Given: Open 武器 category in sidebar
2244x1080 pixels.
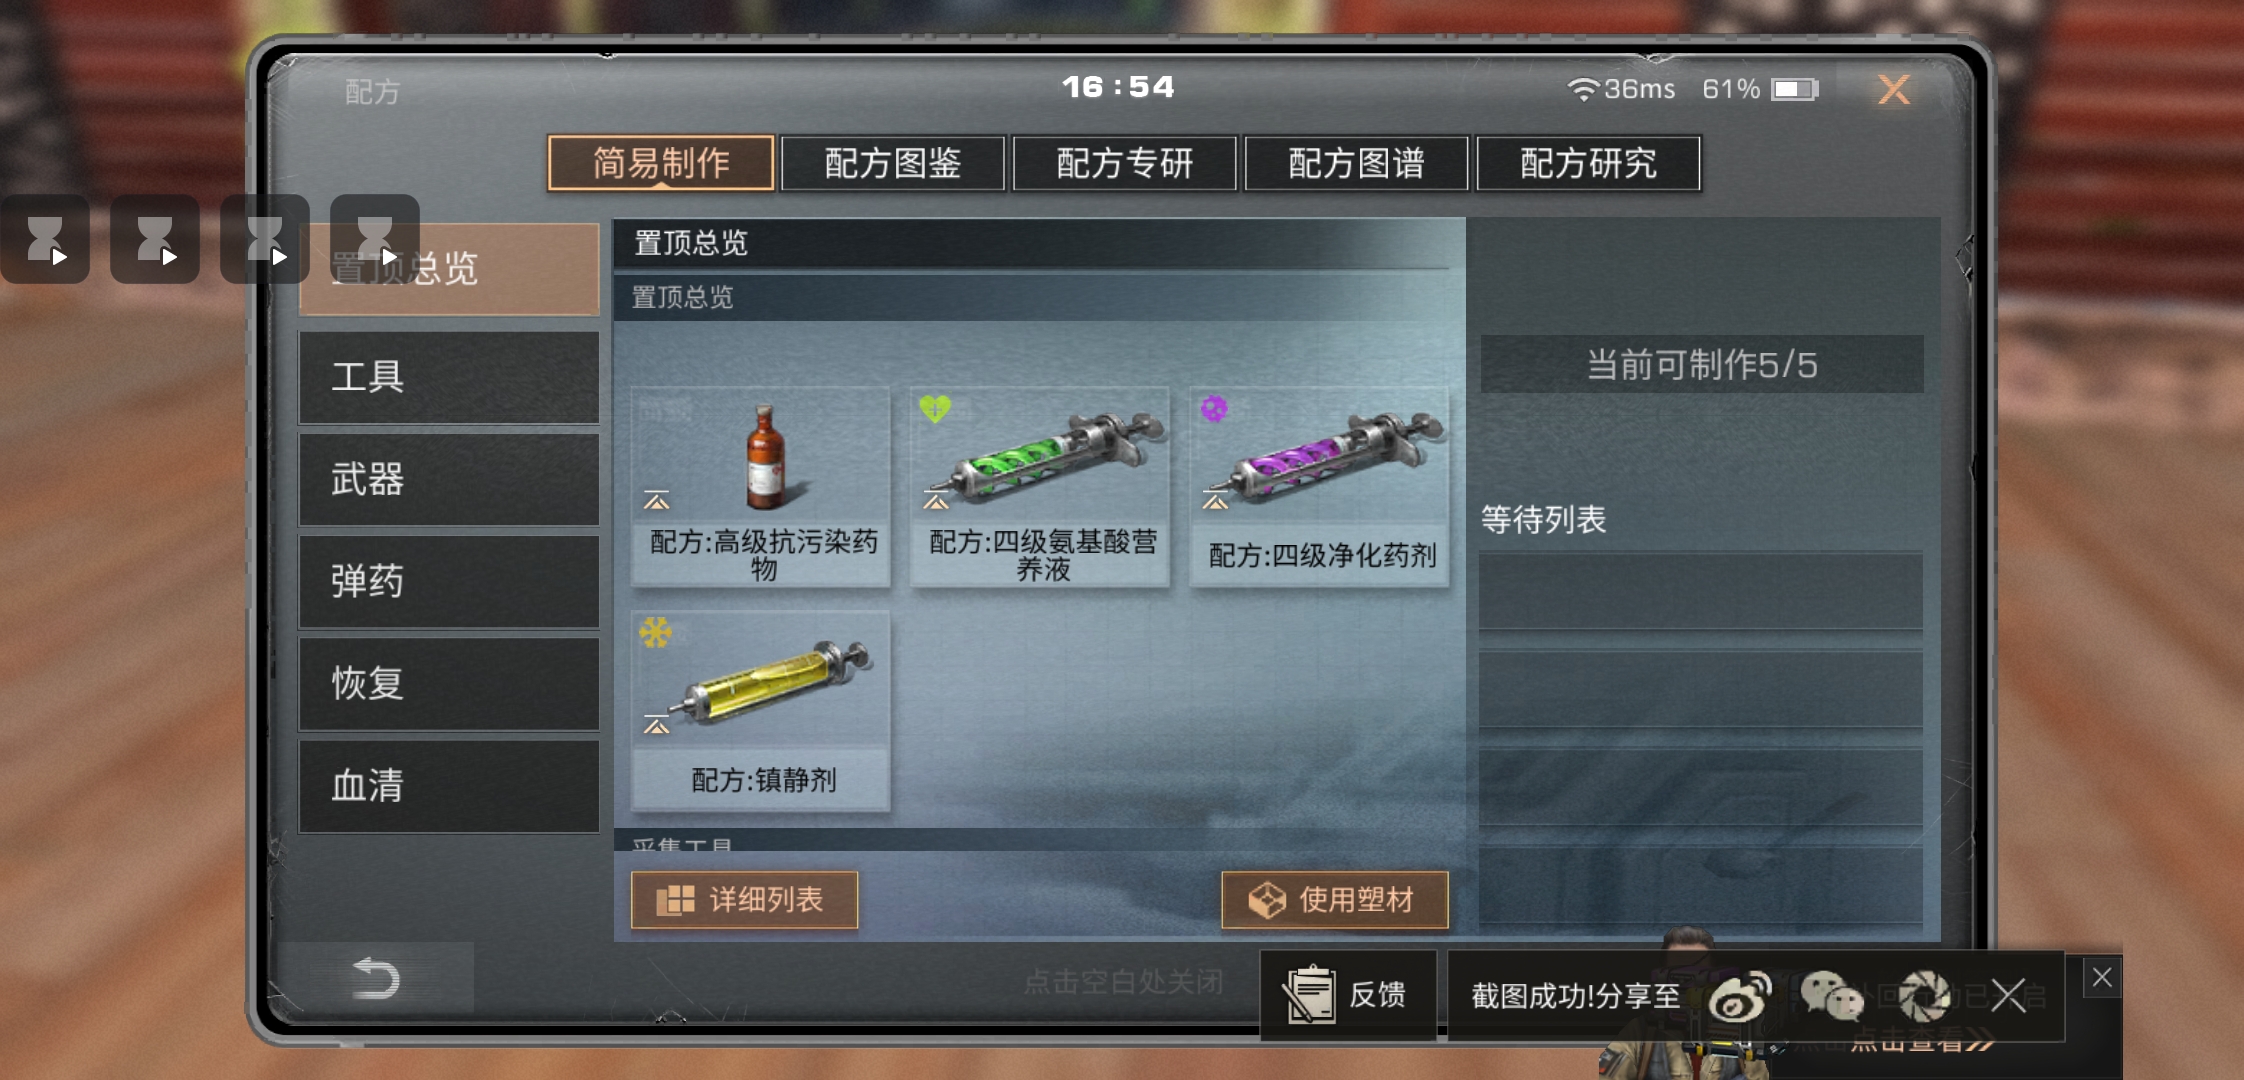Looking at the screenshot, I should 449,480.
